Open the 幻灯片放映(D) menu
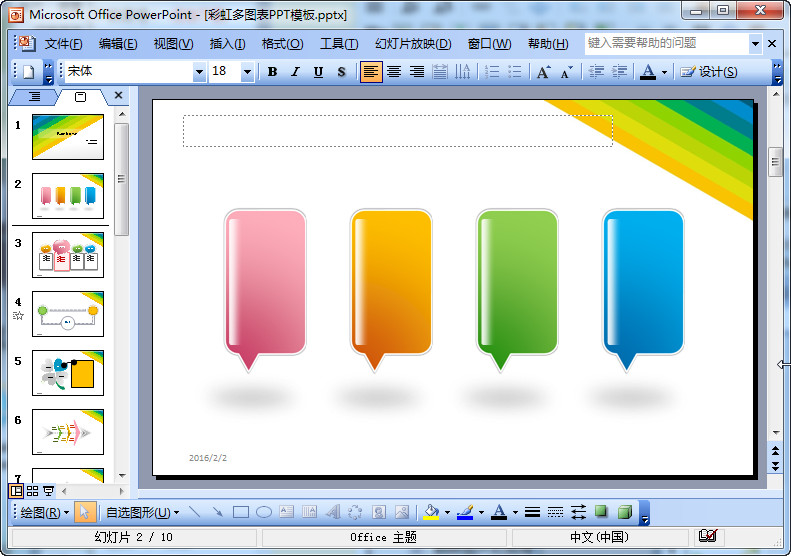This screenshot has height=556, width=791. pos(412,44)
